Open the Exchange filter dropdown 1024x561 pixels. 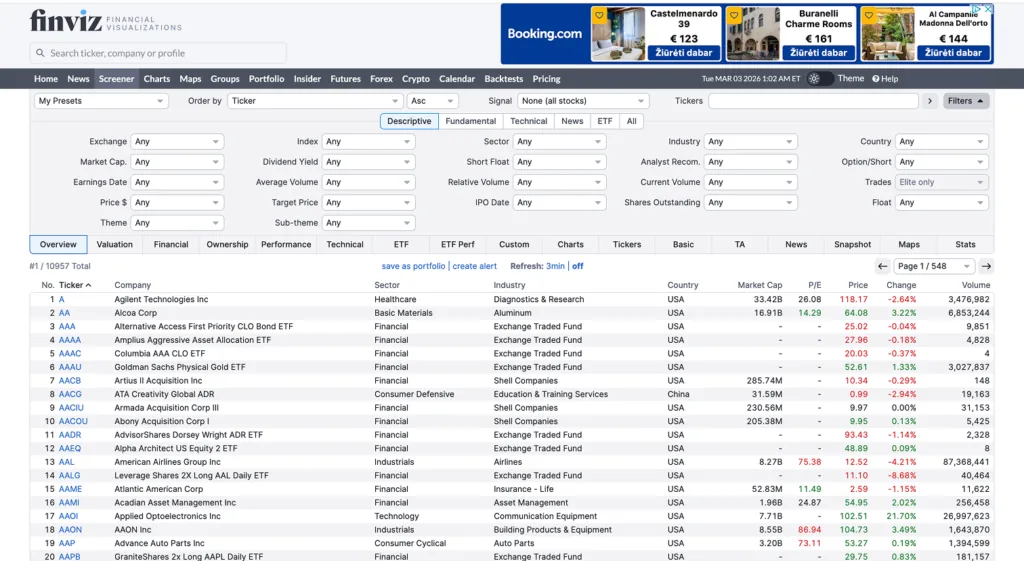tap(177, 141)
